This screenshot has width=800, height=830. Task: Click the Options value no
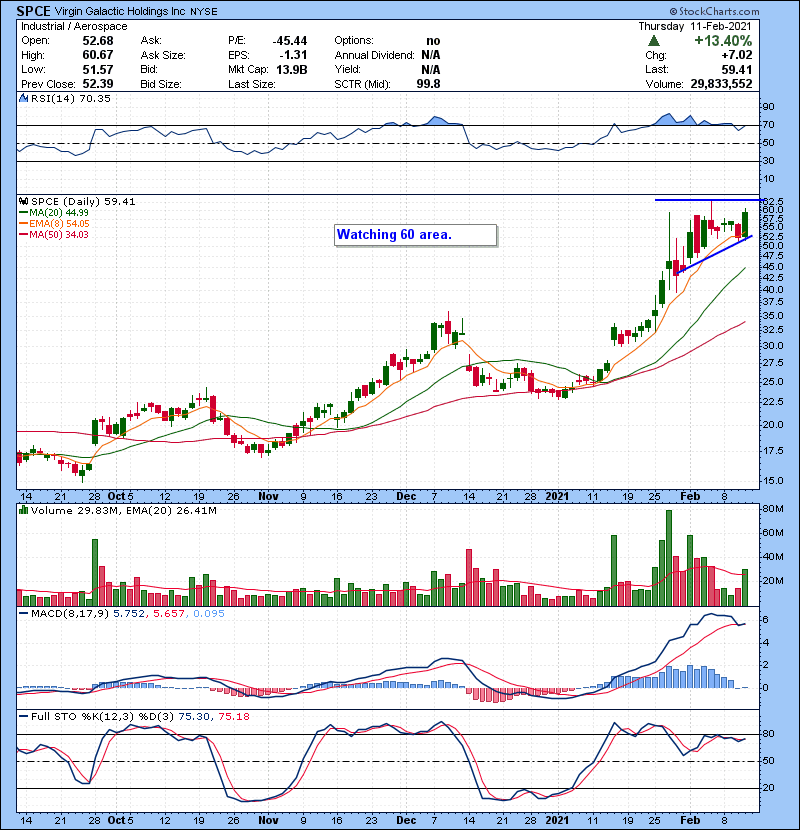[x=433, y=41]
